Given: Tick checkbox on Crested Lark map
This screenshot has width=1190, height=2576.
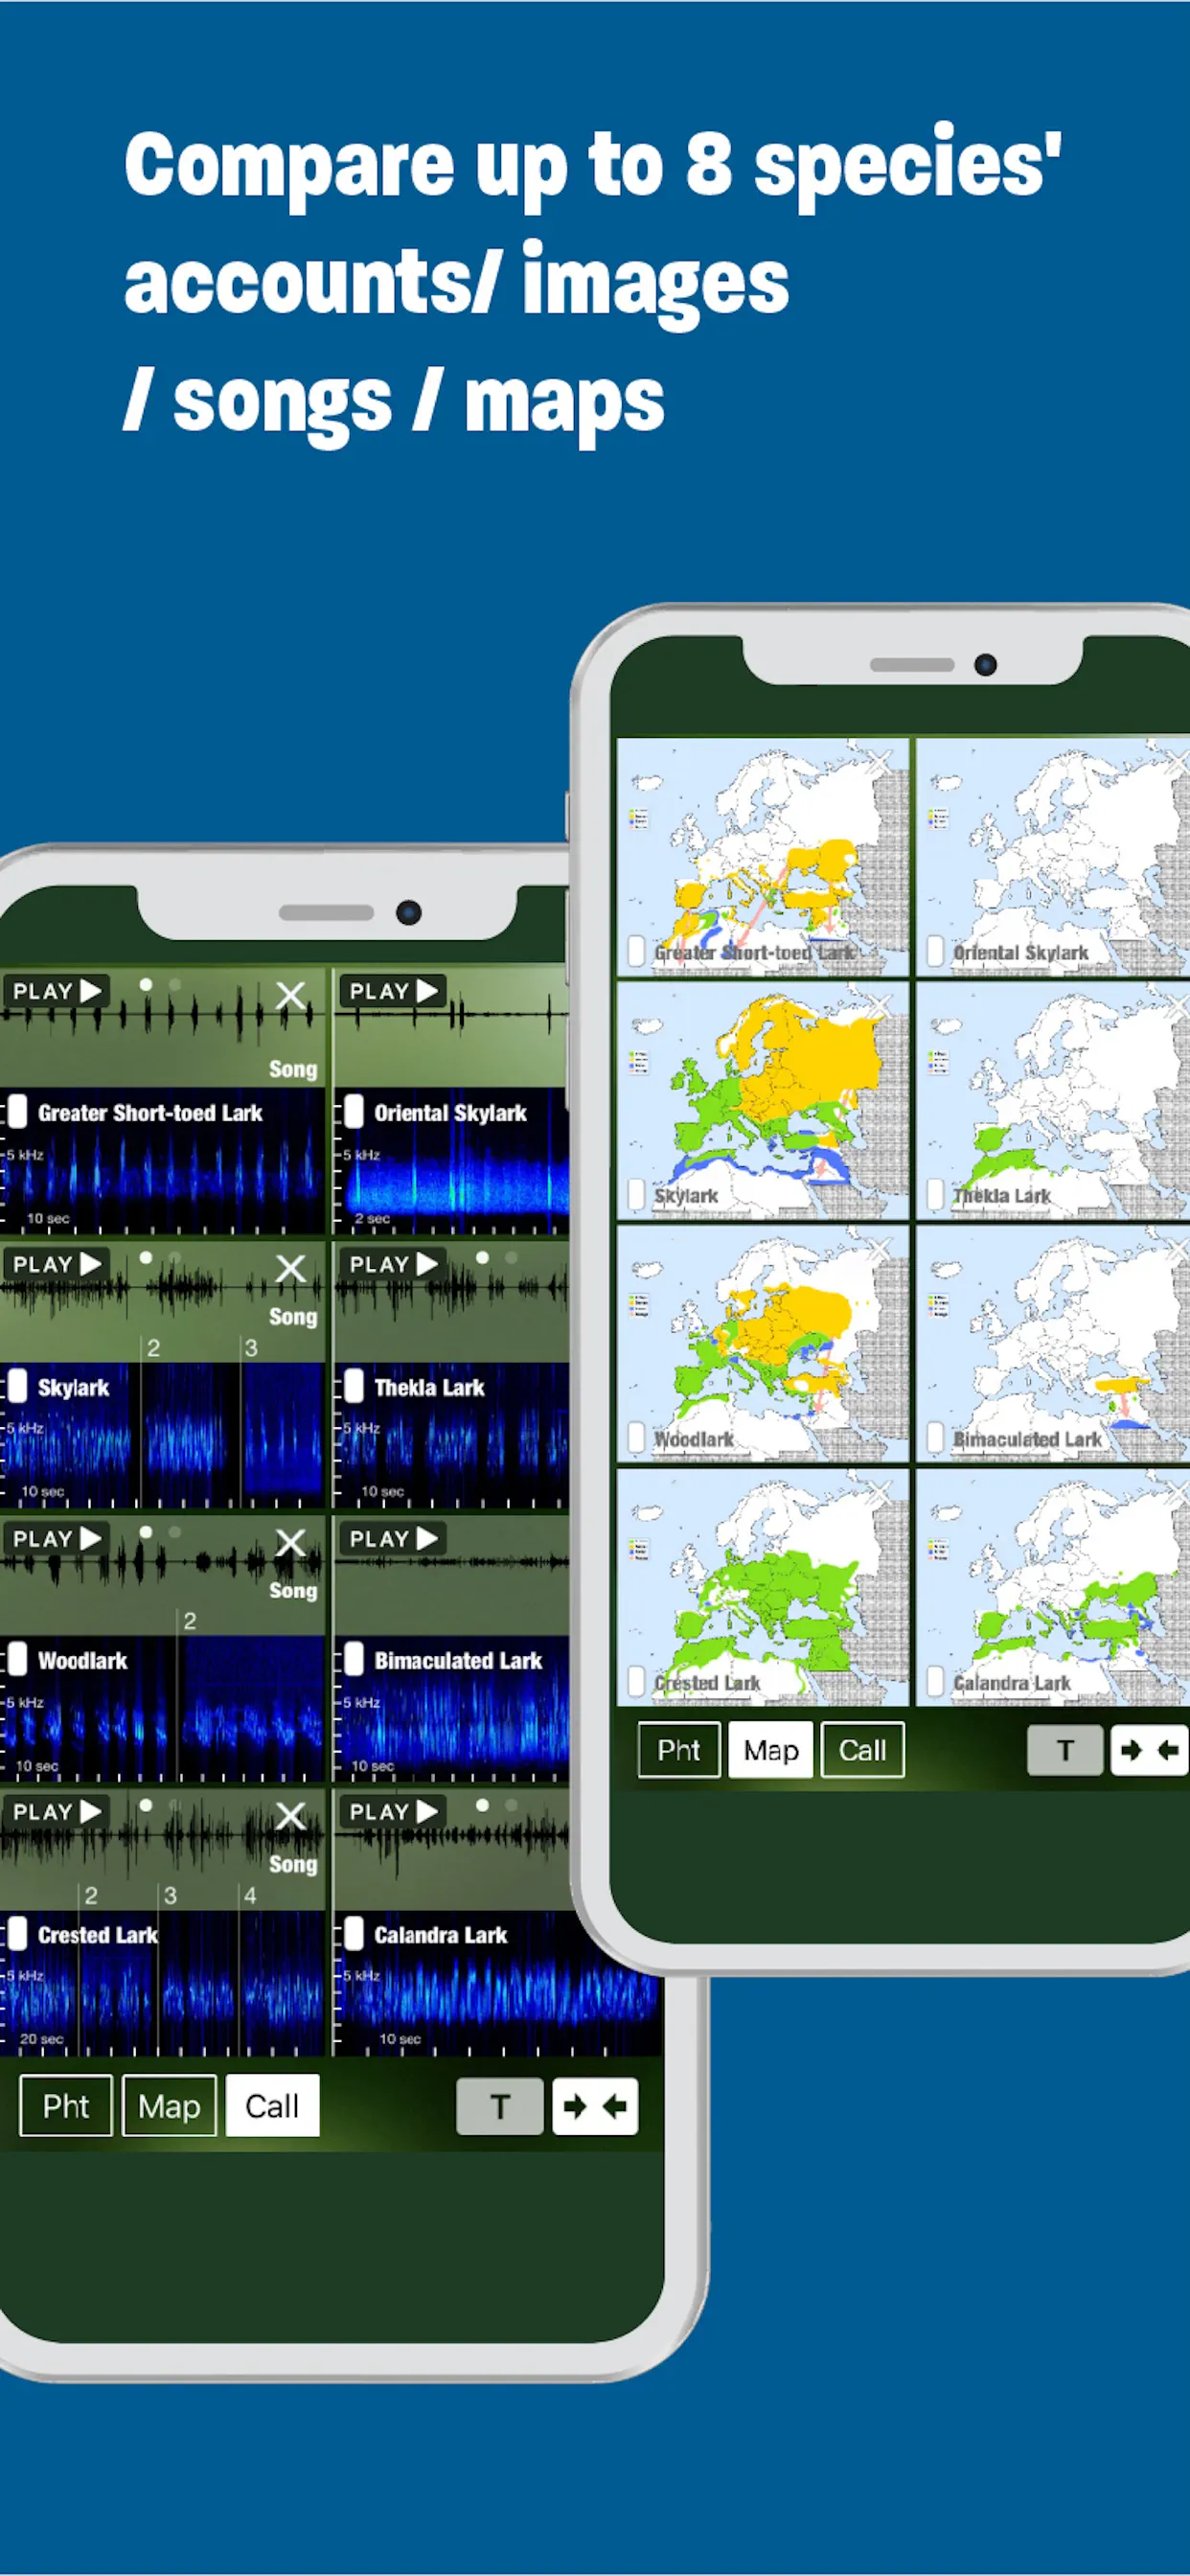Looking at the screenshot, I should 636,1681.
